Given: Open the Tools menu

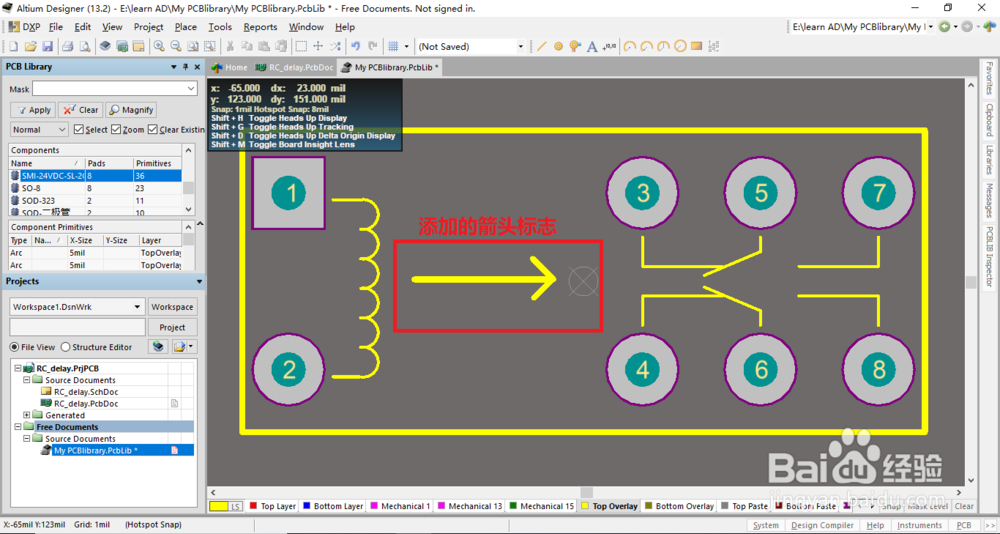Looking at the screenshot, I should tap(220, 27).
